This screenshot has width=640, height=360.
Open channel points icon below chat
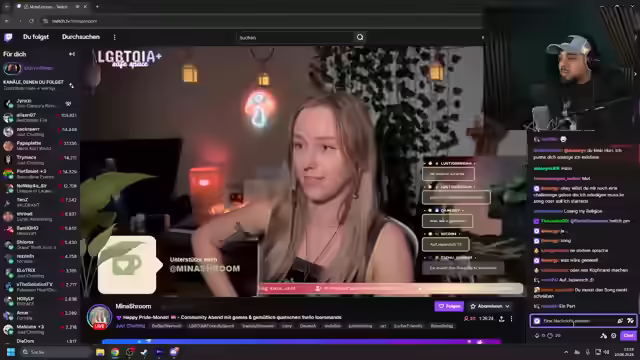click(x=550, y=336)
